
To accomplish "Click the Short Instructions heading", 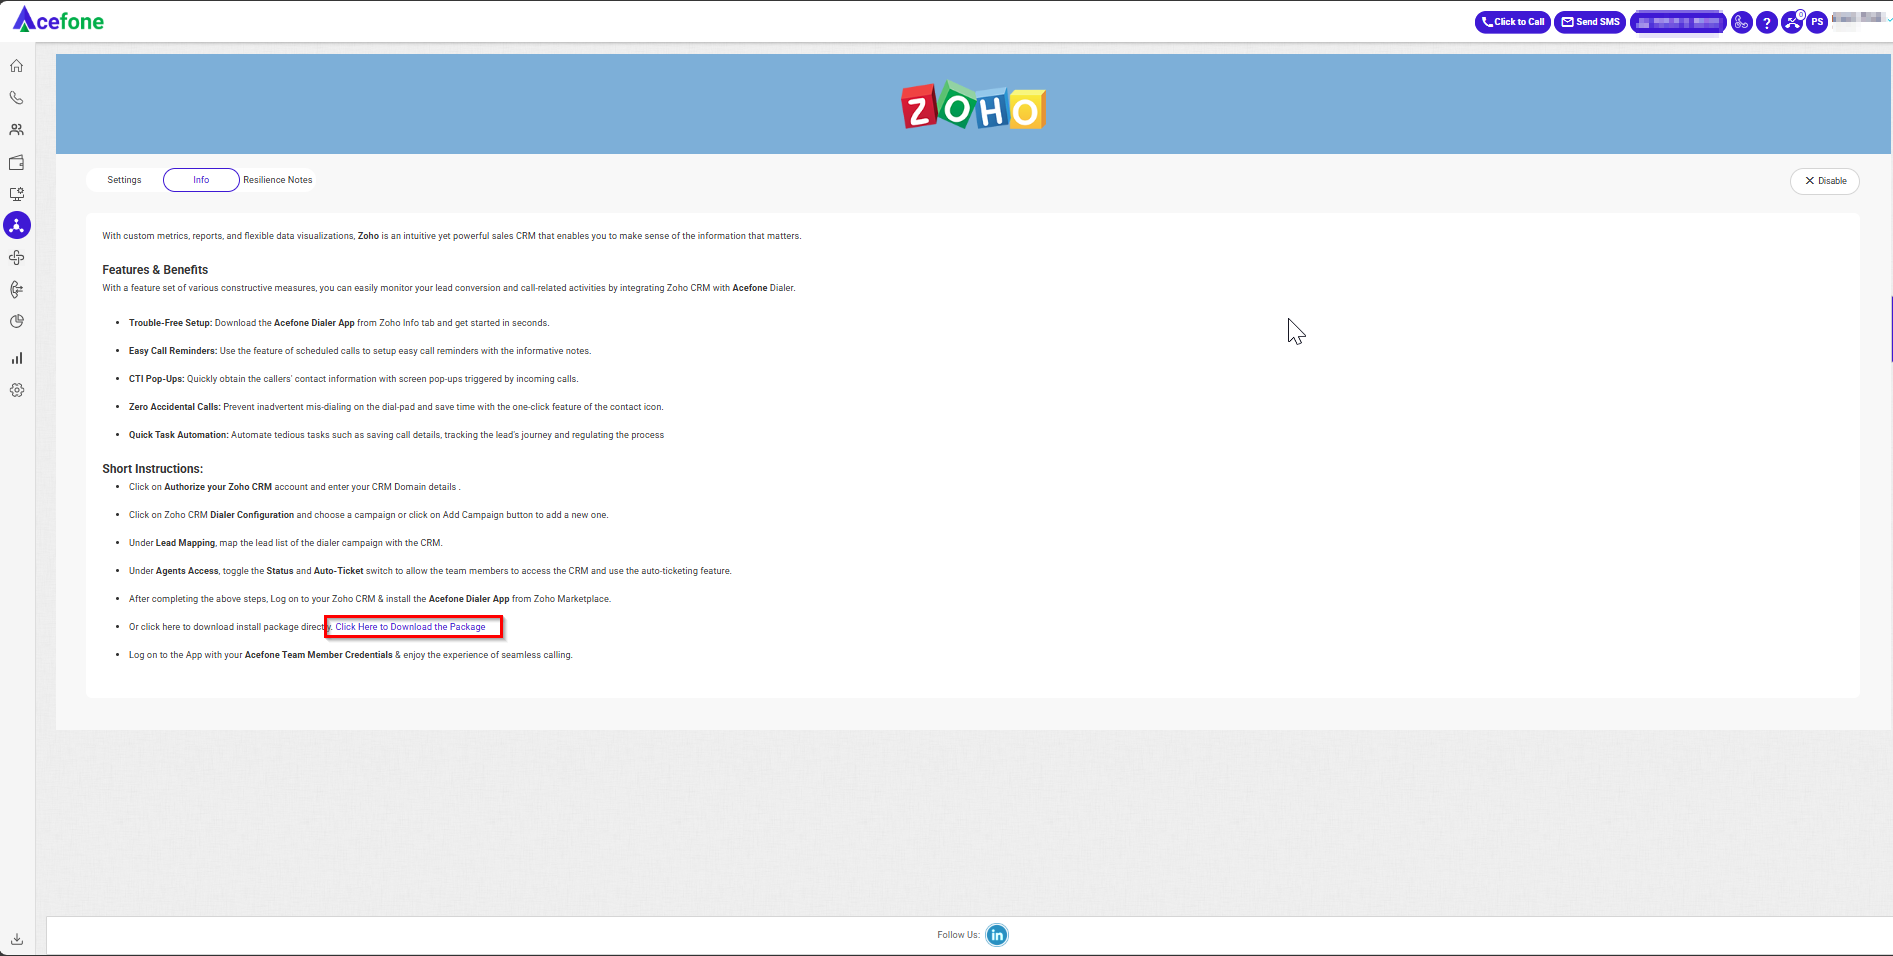I will tap(152, 469).
